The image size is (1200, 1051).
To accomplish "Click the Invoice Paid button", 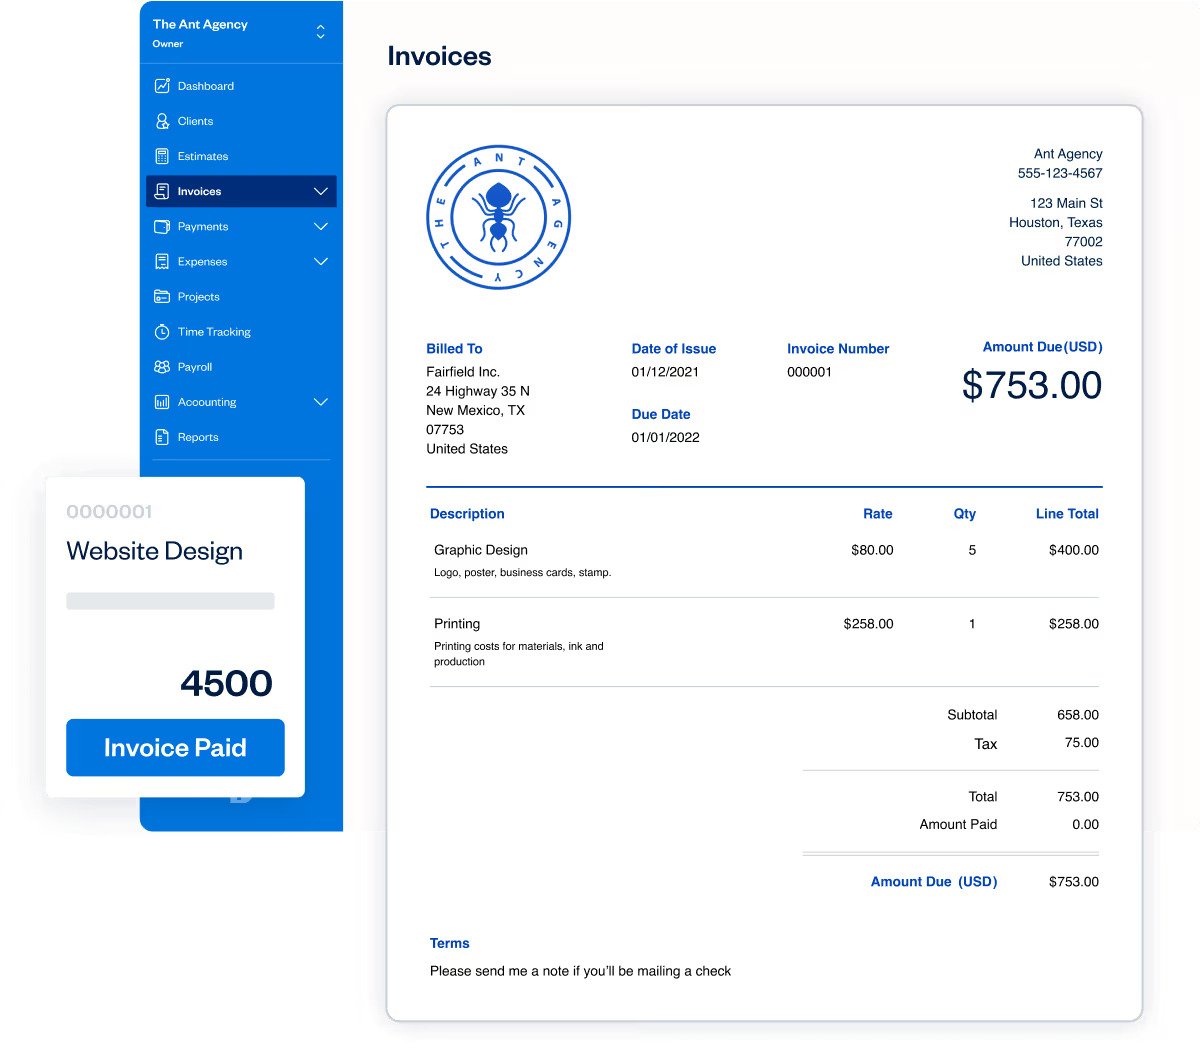I will (x=175, y=747).
